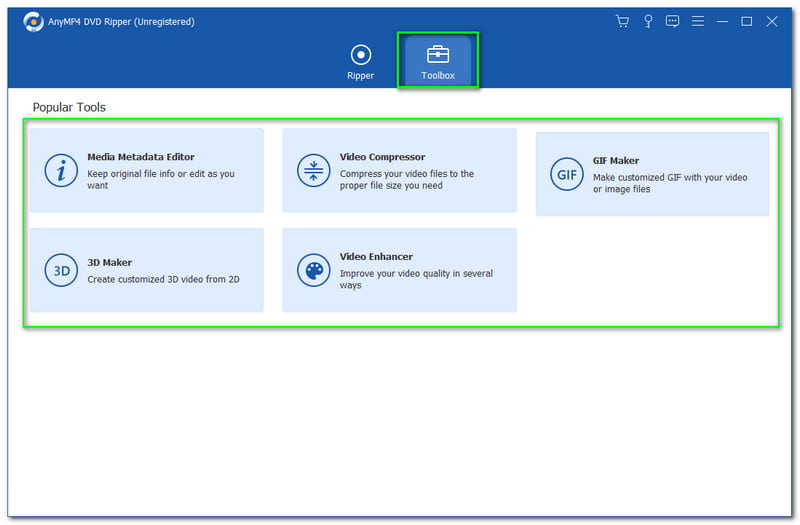The image size is (800, 525).
Task: Minimize the AnyMP4 window
Action: point(722,21)
